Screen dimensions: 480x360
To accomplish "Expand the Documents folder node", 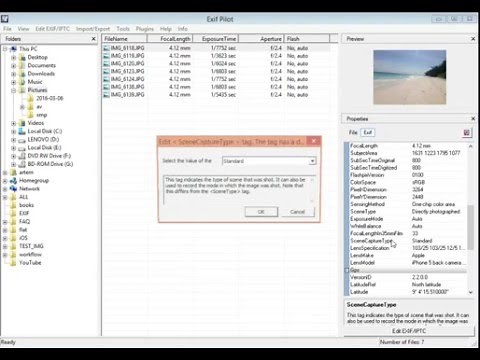I will tap(14, 66).
